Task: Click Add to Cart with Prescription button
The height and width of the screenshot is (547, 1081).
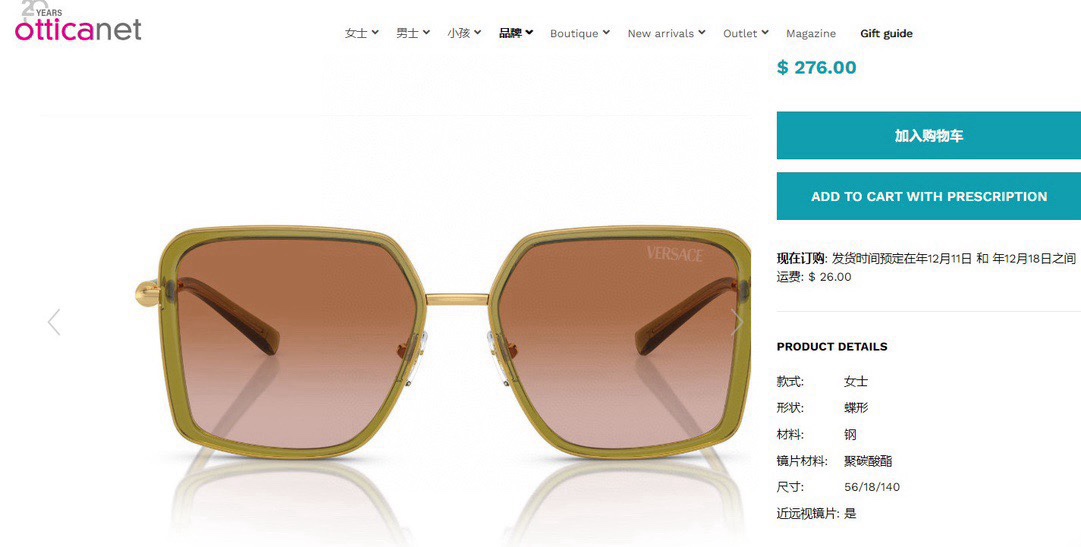Action: [929, 197]
